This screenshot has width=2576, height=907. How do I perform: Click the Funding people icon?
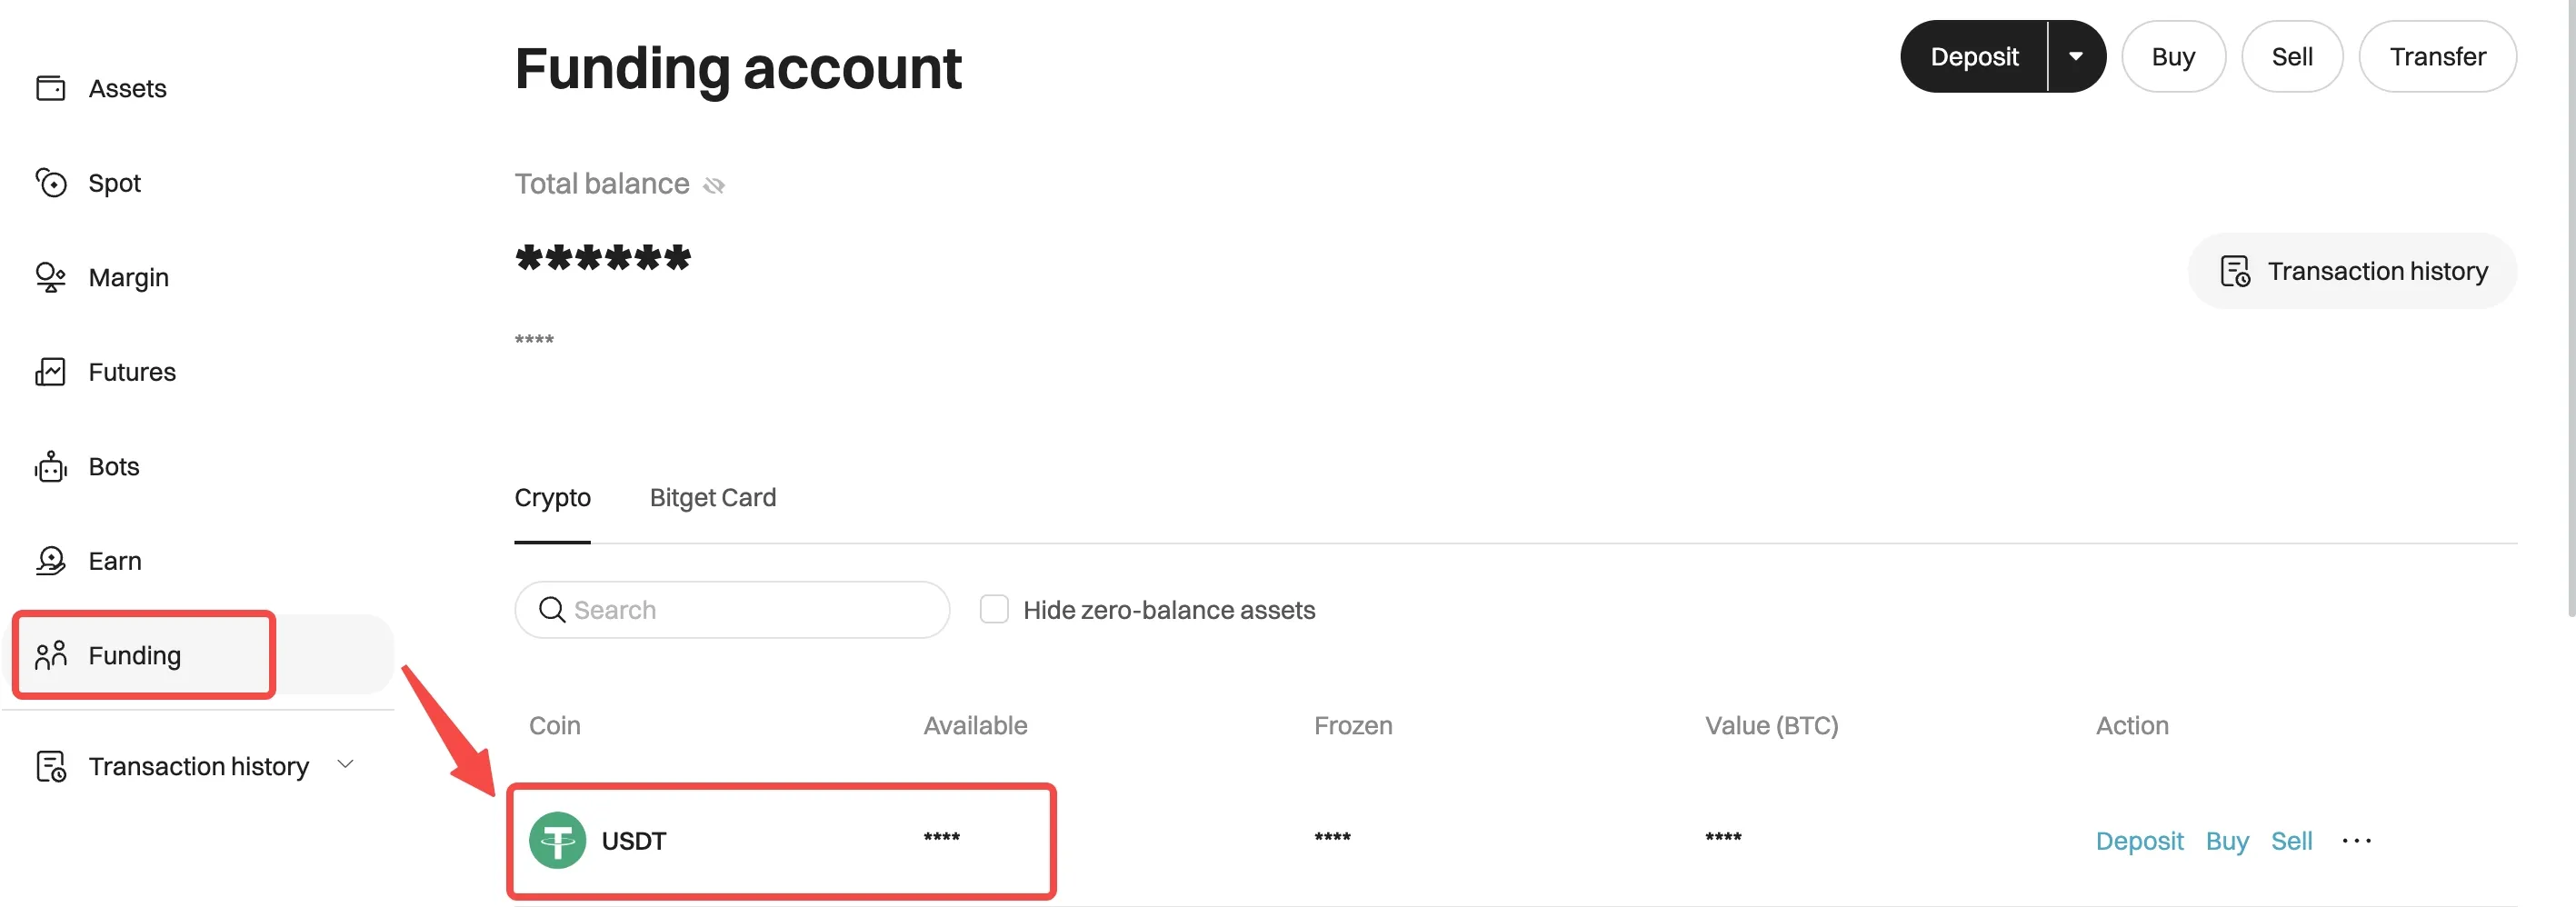coord(50,655)
